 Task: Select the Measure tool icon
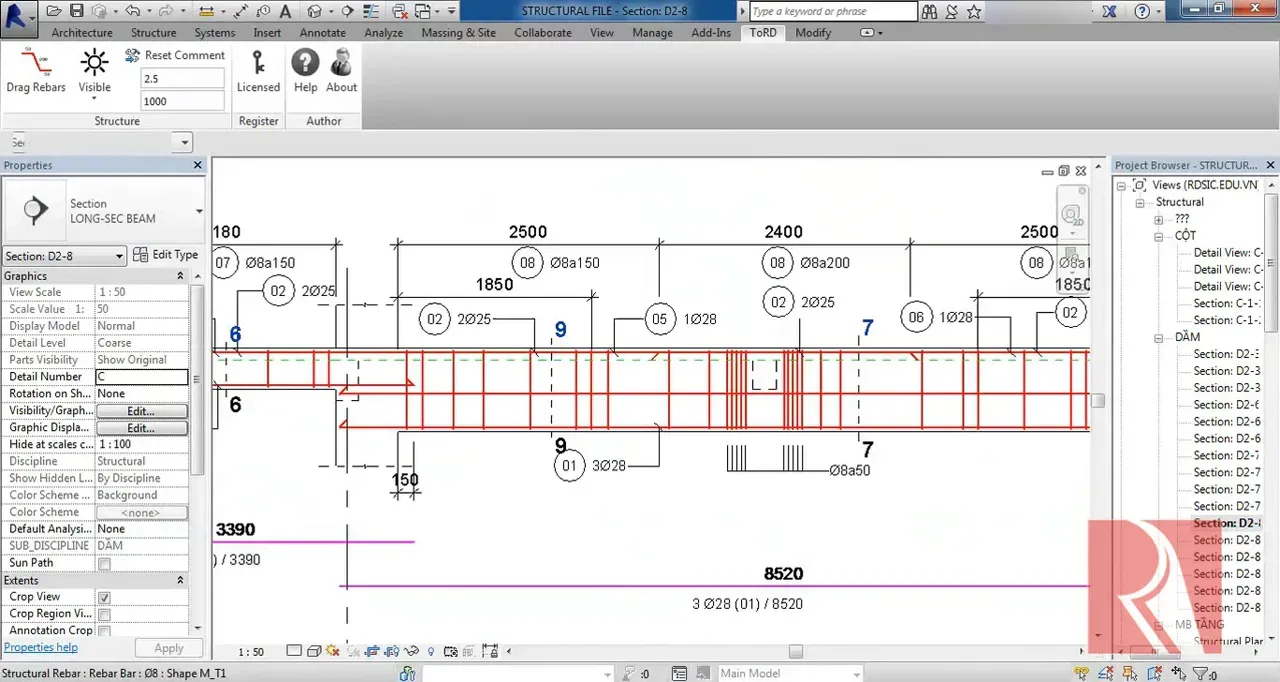[206, 12]
